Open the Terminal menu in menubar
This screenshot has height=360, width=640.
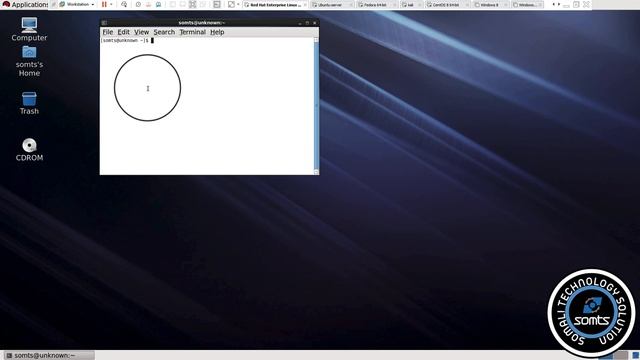tap(192, 32)
